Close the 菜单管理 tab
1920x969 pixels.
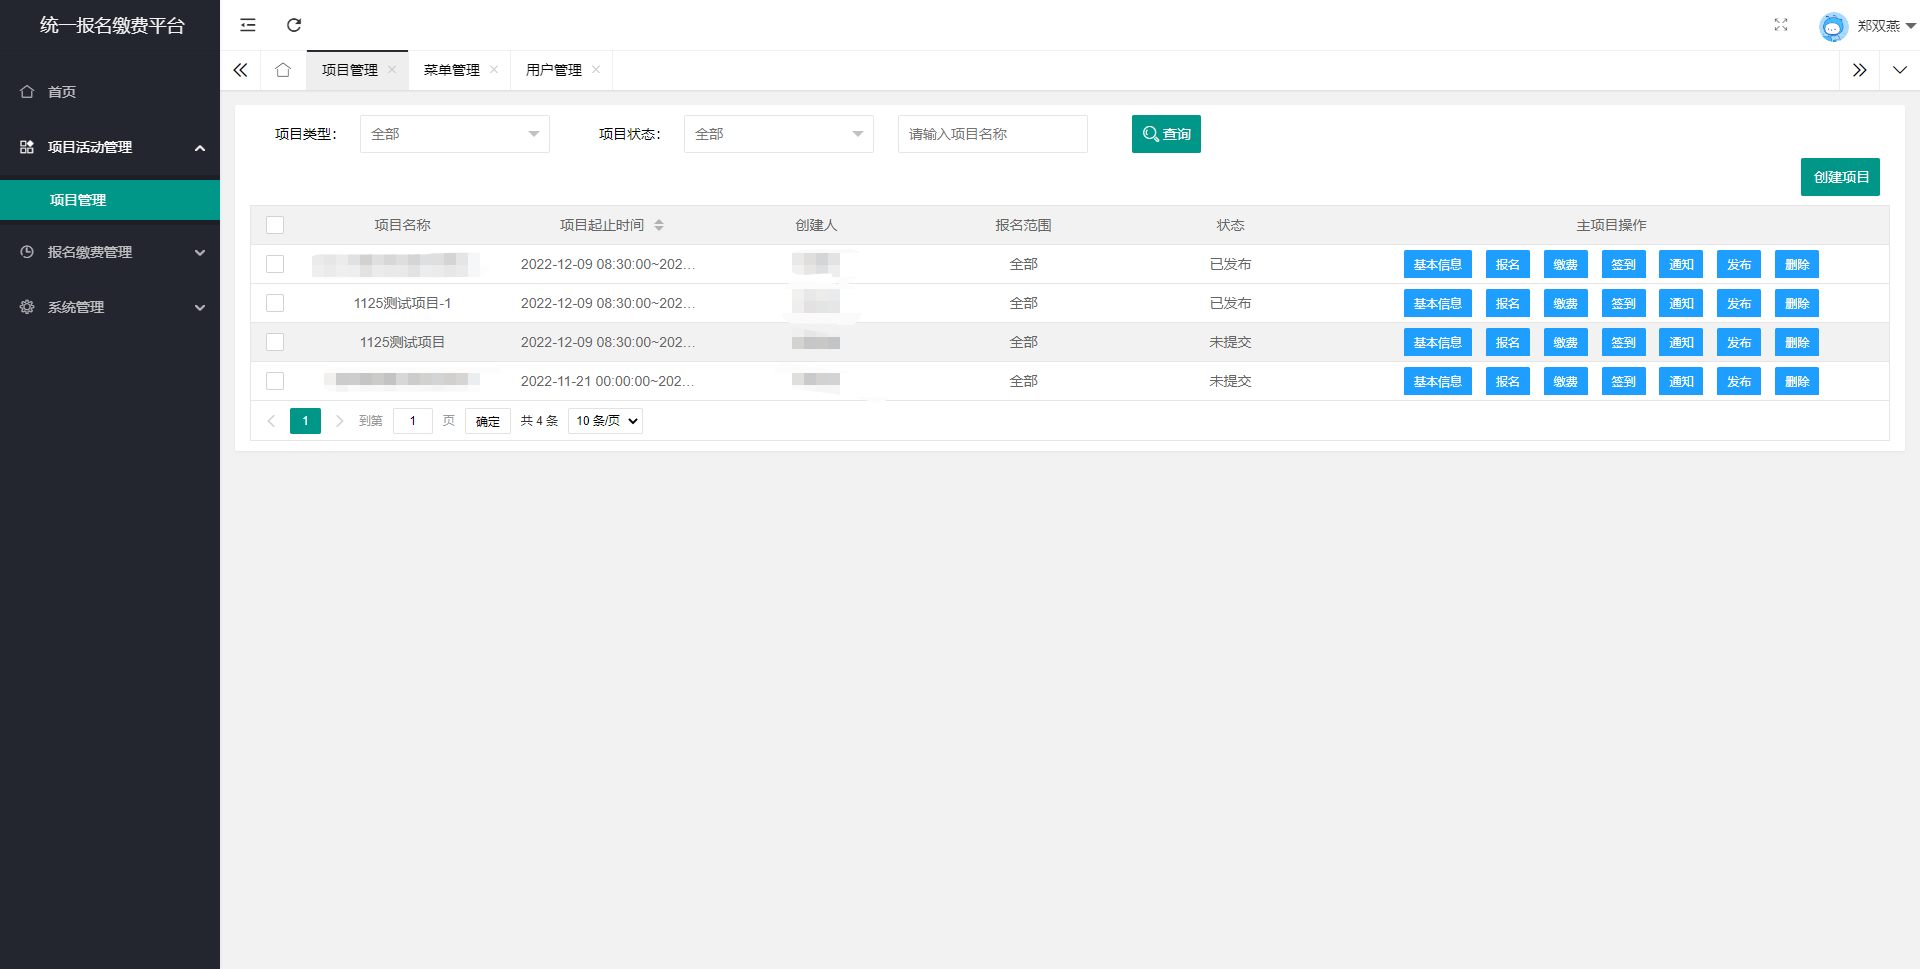pos(494,70)
